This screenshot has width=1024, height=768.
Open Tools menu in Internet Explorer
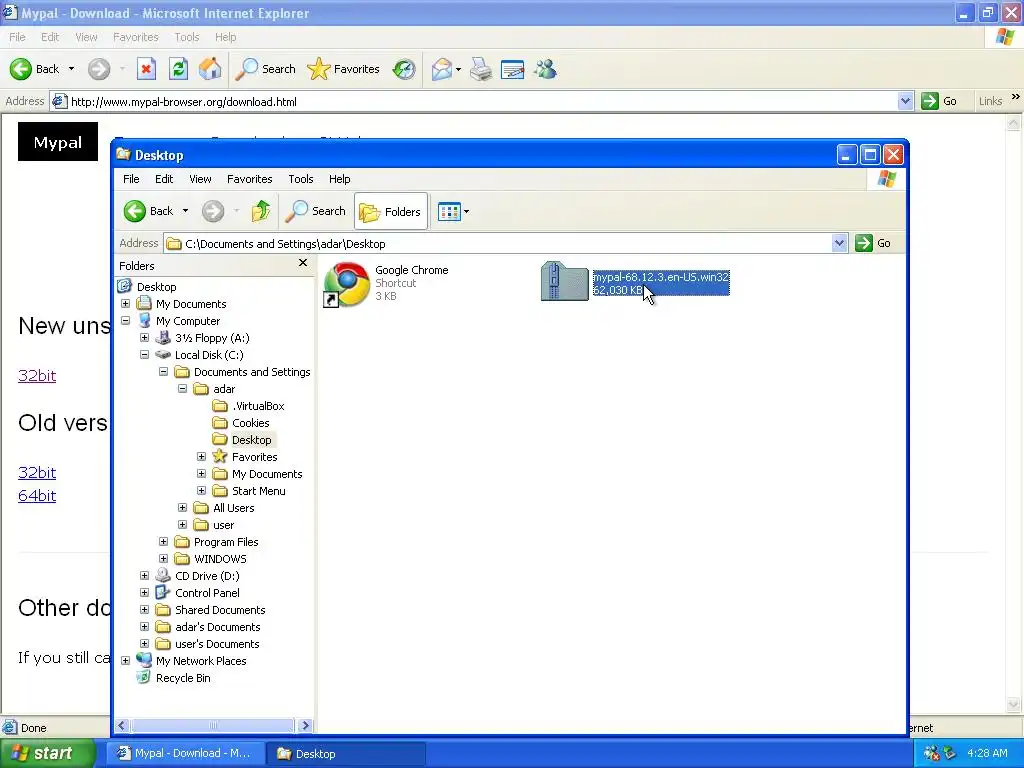pyautogui.click(x=187, y=37)
